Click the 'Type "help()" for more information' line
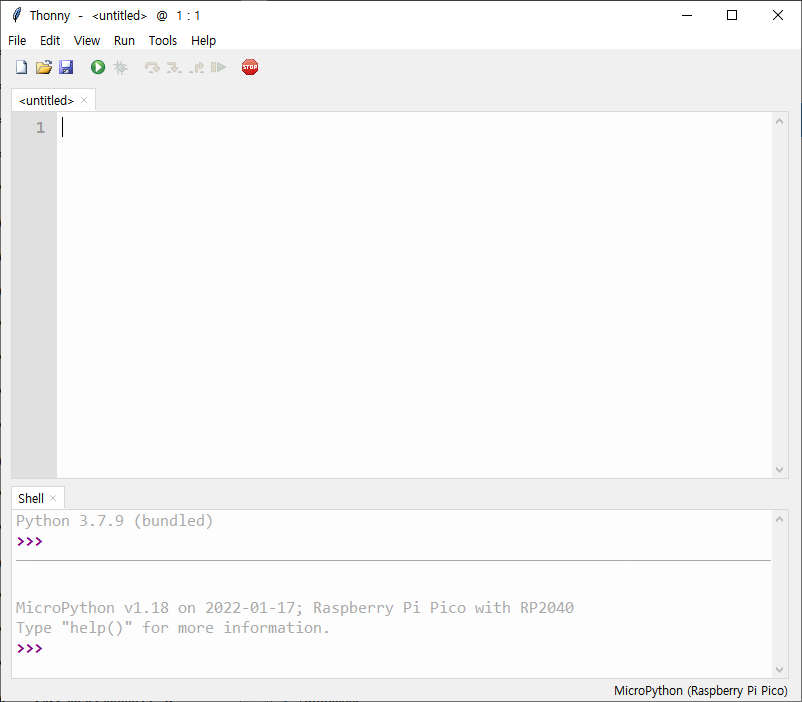 pos(173,628)
